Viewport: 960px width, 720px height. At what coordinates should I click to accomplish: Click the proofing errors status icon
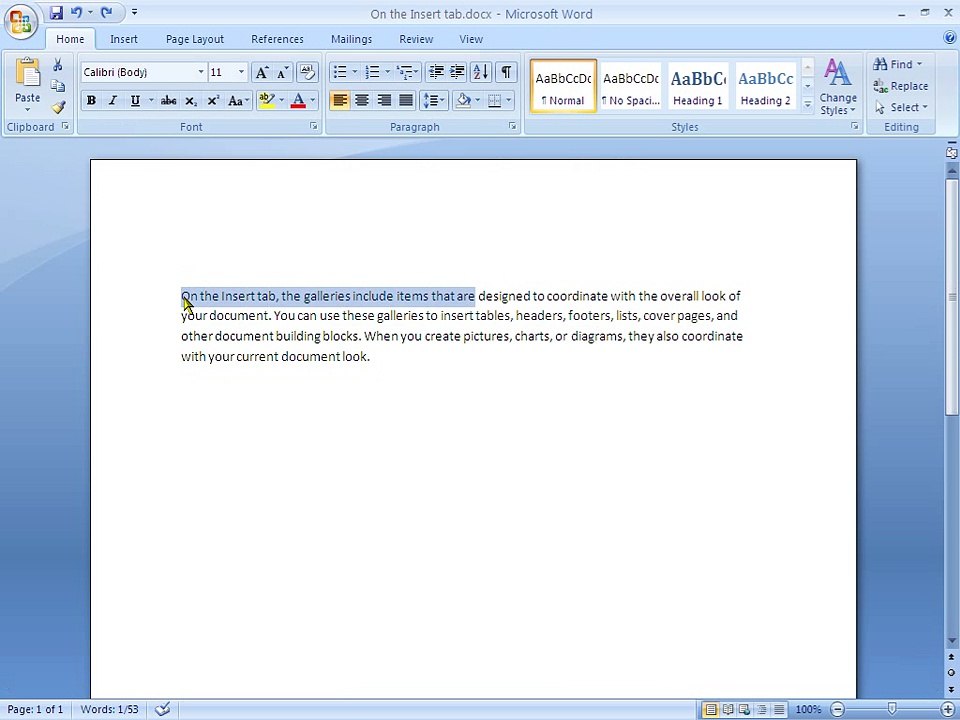click(162, 710)
